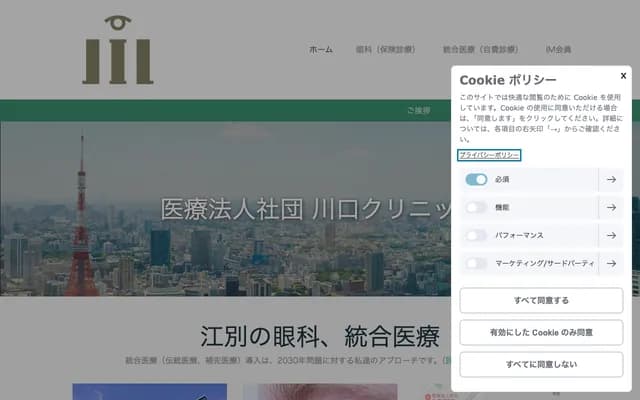The height and width of the screenshot is (400, 640).
Task: Open the IM会員 menu item
Action: (x=558, y=50)
